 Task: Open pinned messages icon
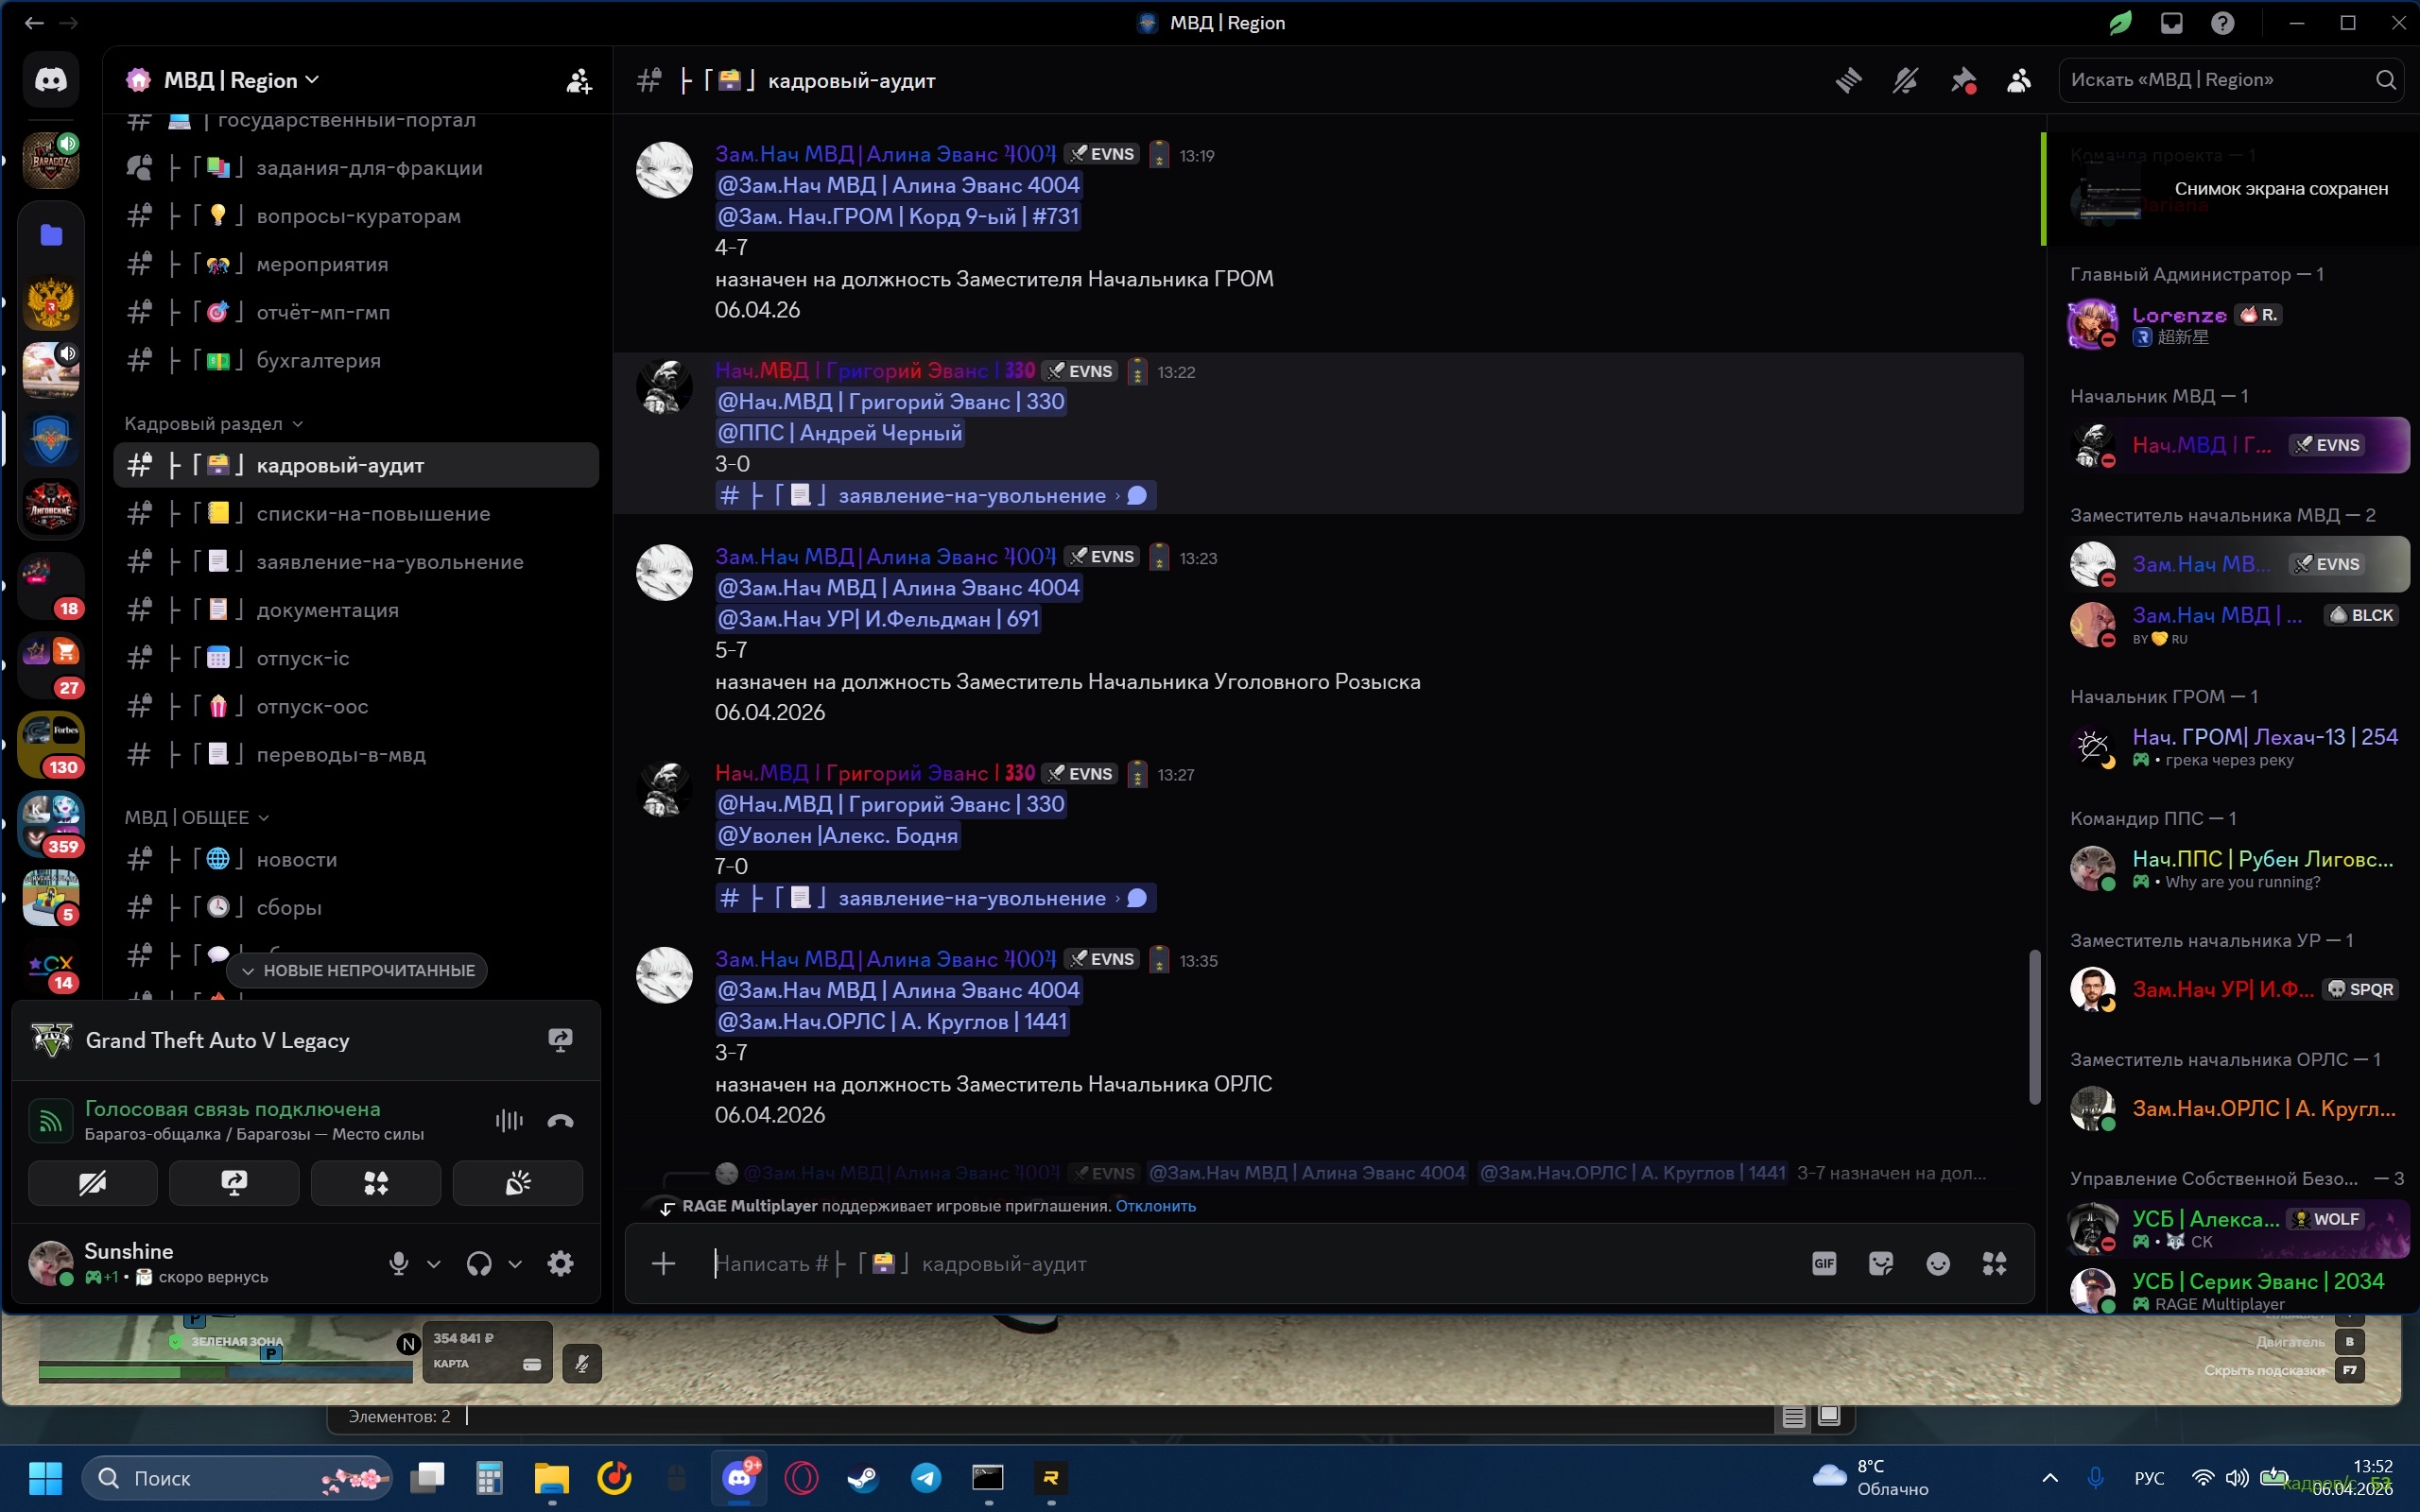click(1962, 80)
